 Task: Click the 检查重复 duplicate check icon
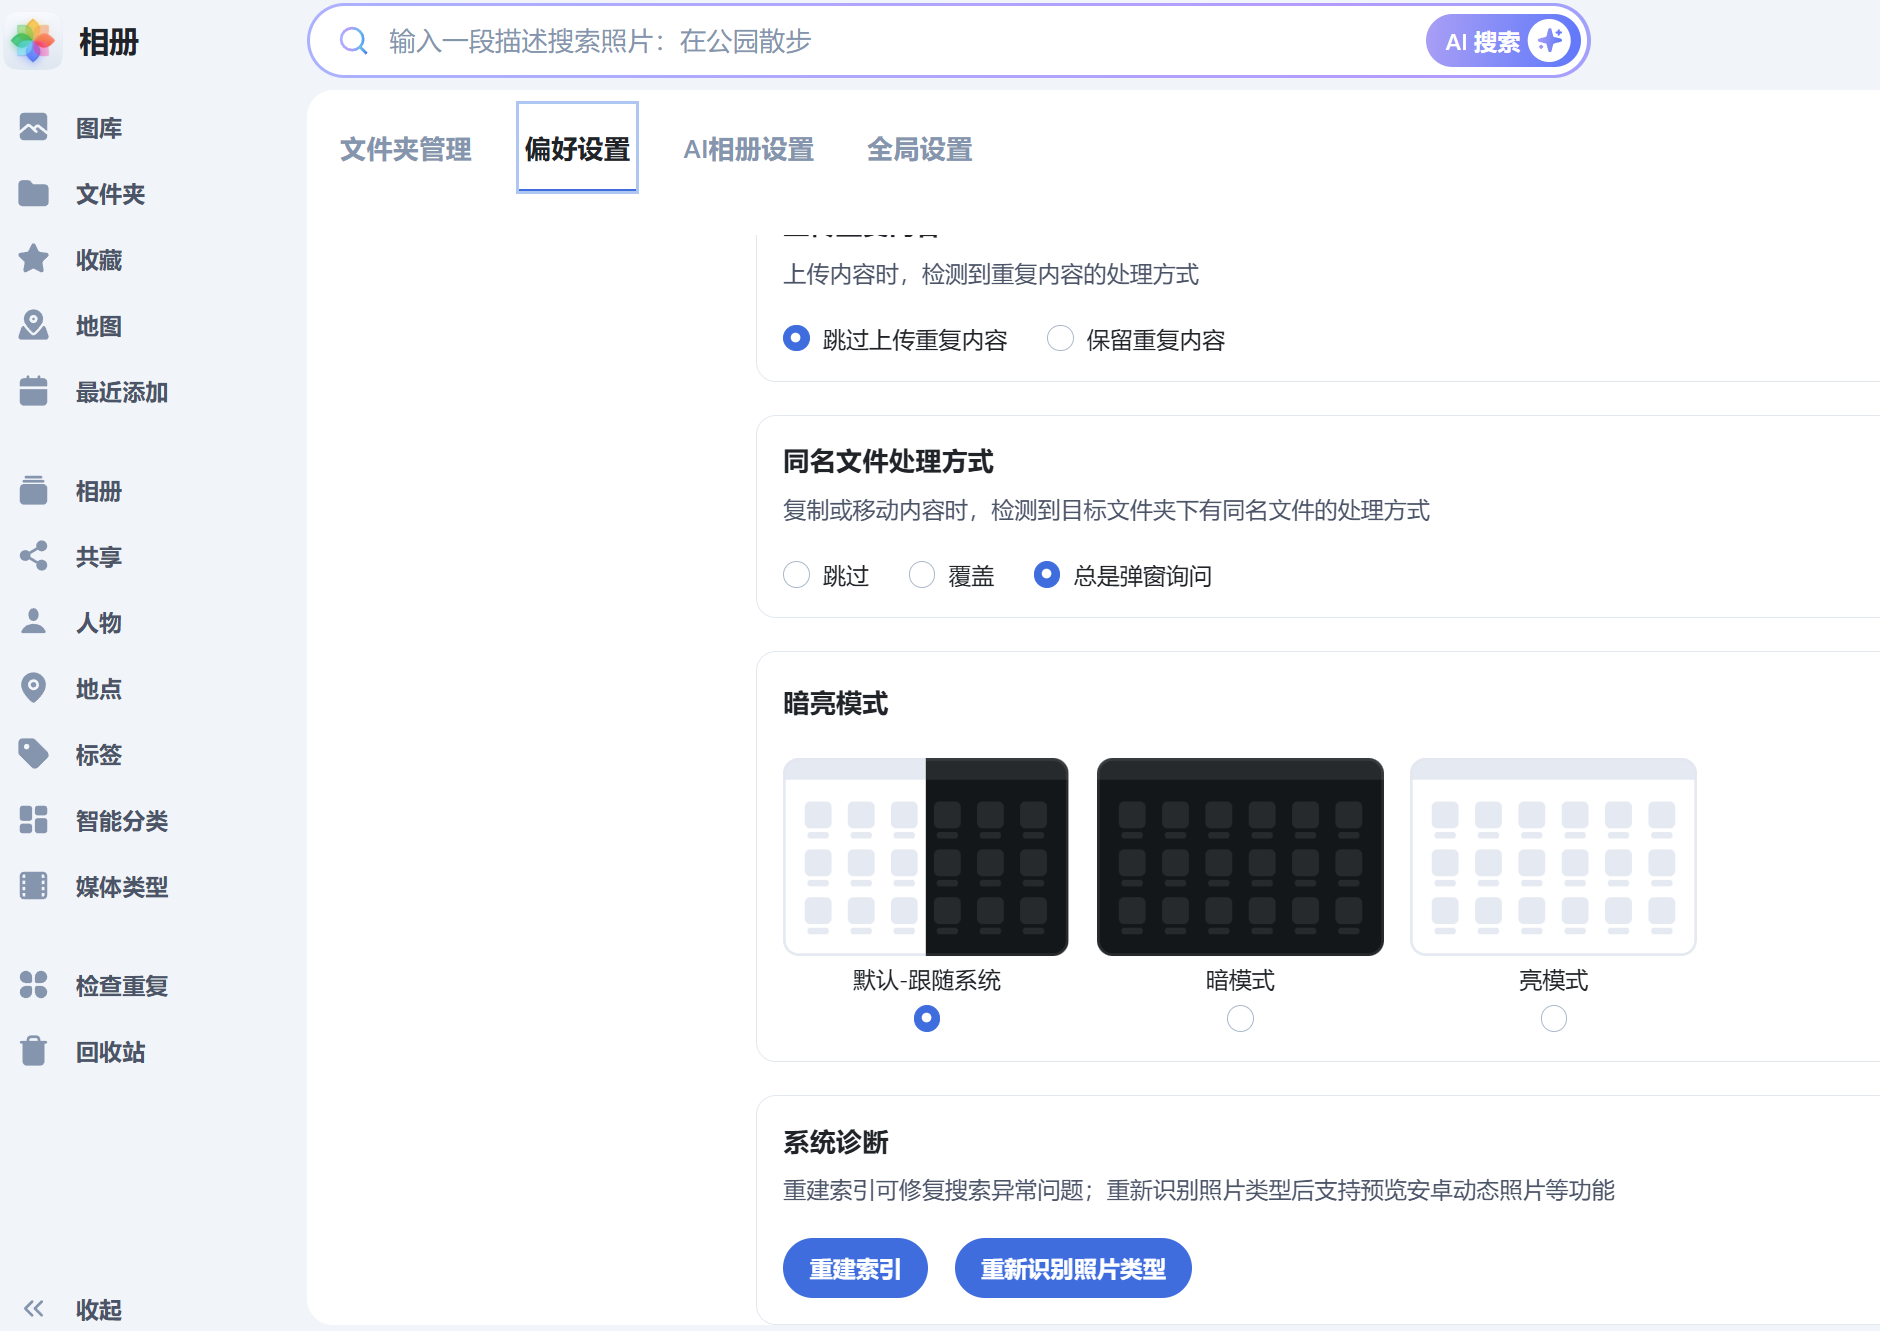pos(33,985)
